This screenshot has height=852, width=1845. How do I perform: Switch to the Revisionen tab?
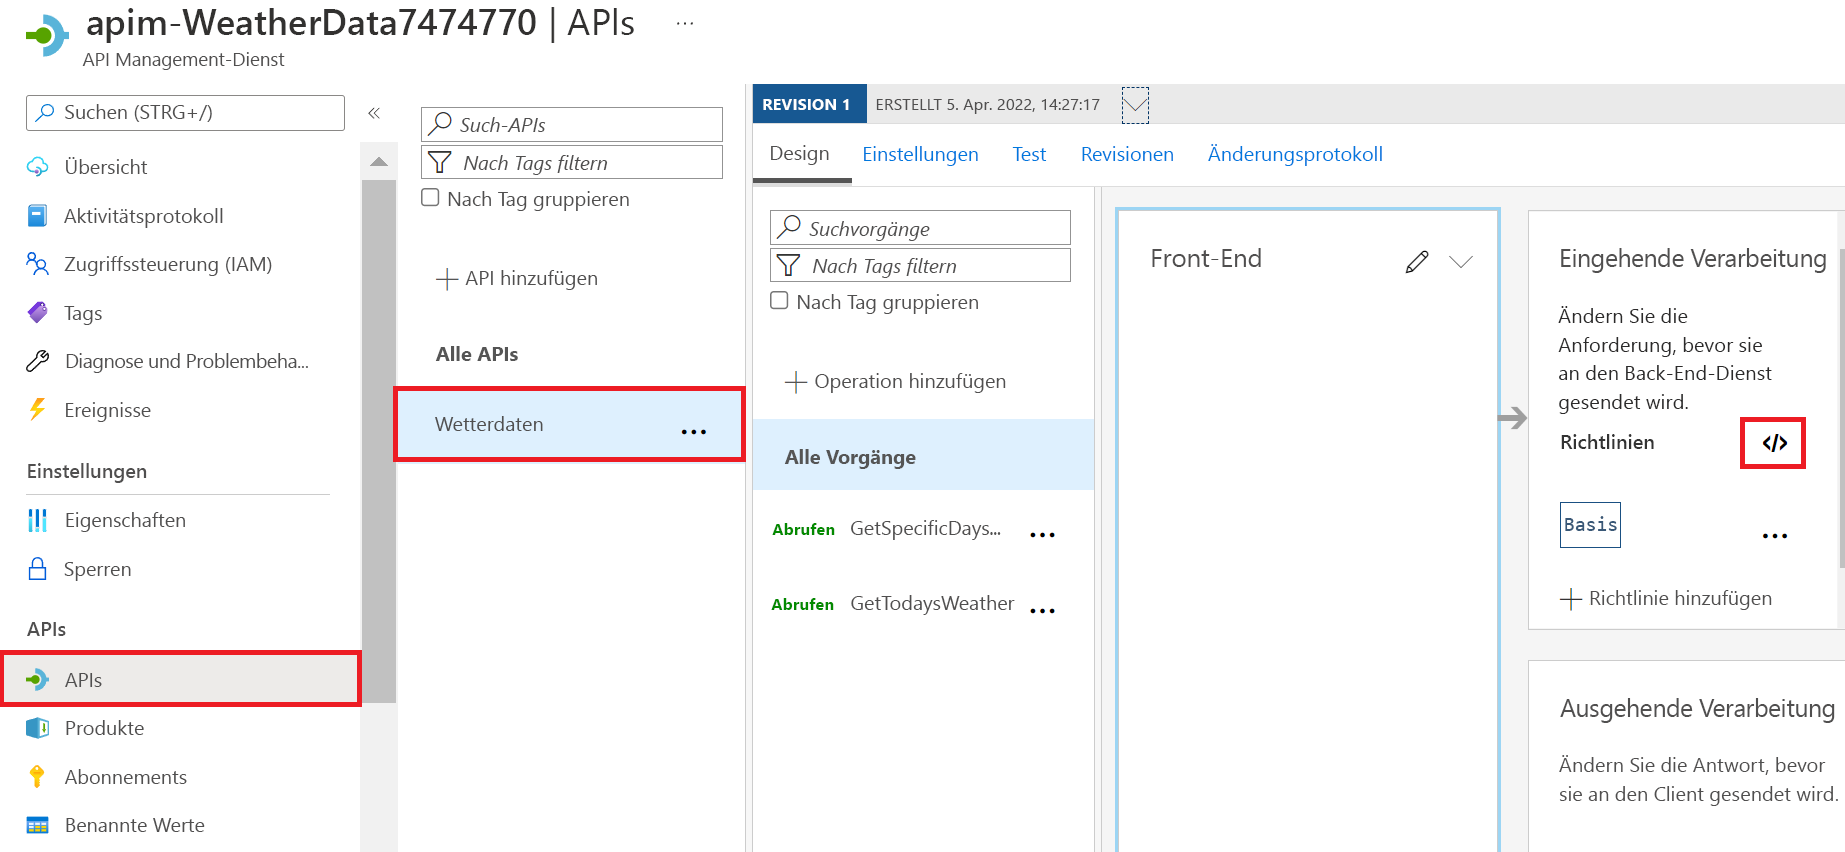pyautogui.click(x=1127, y=154)
